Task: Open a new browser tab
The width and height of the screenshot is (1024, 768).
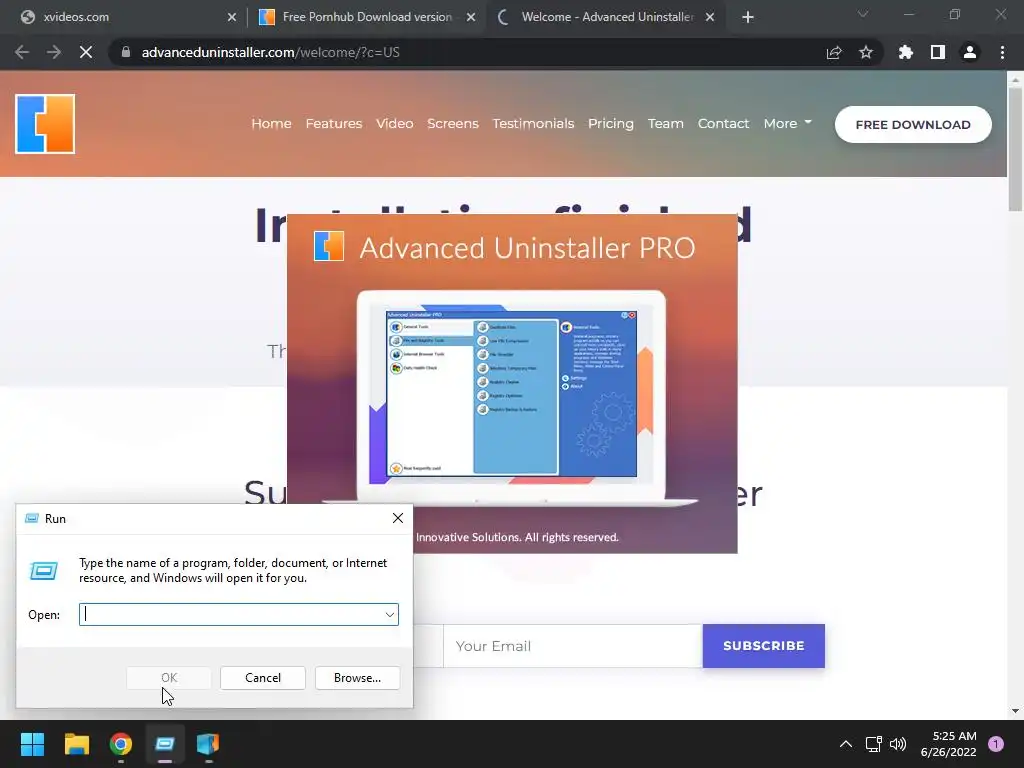Action: click(x=748, y=17)
